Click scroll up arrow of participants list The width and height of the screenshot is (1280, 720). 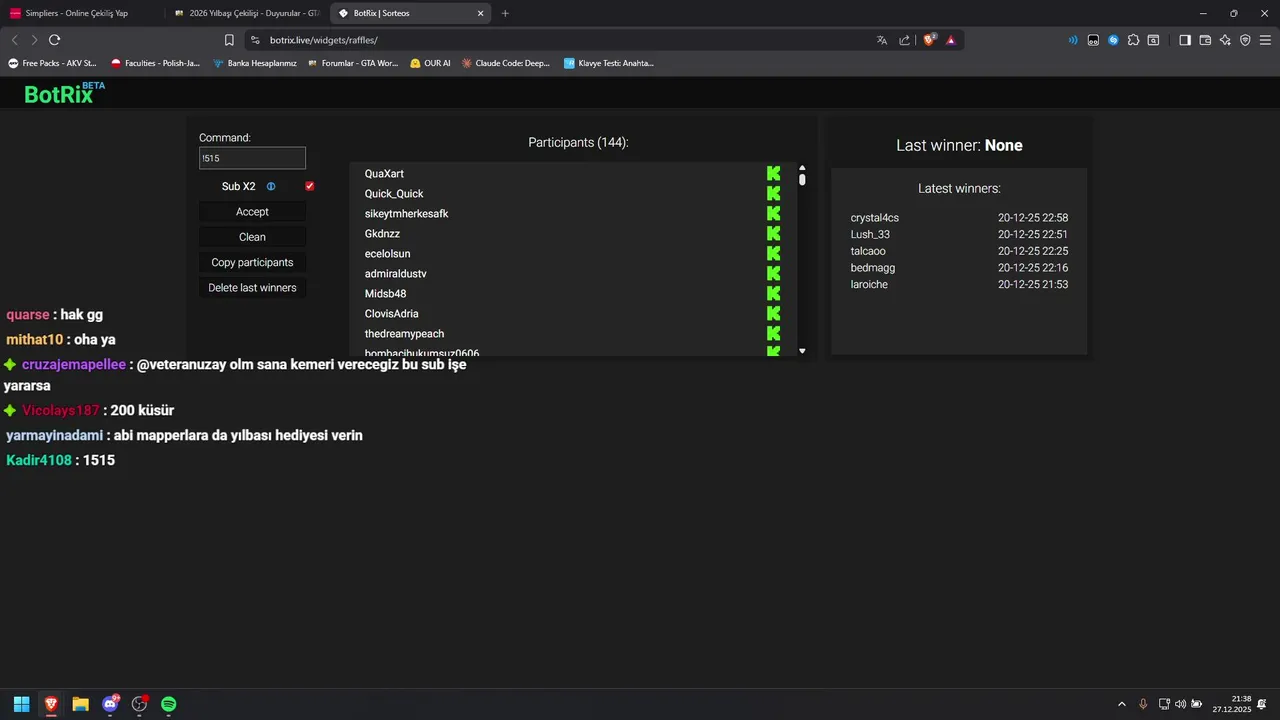click(802, 169)
